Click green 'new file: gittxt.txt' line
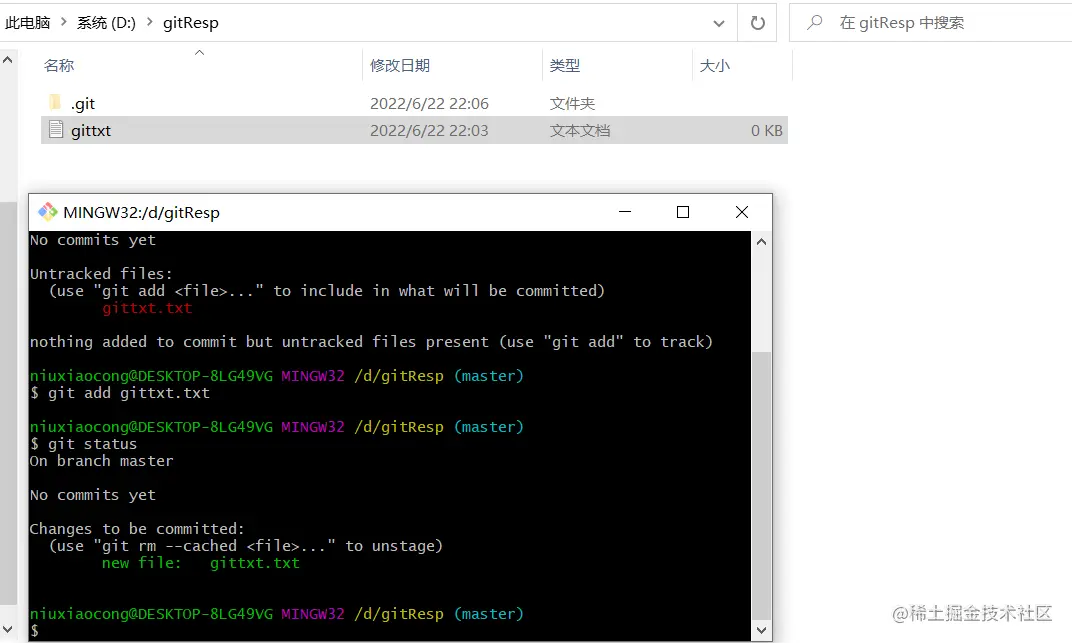This screenshot has height=643, width=1072. 200,563
